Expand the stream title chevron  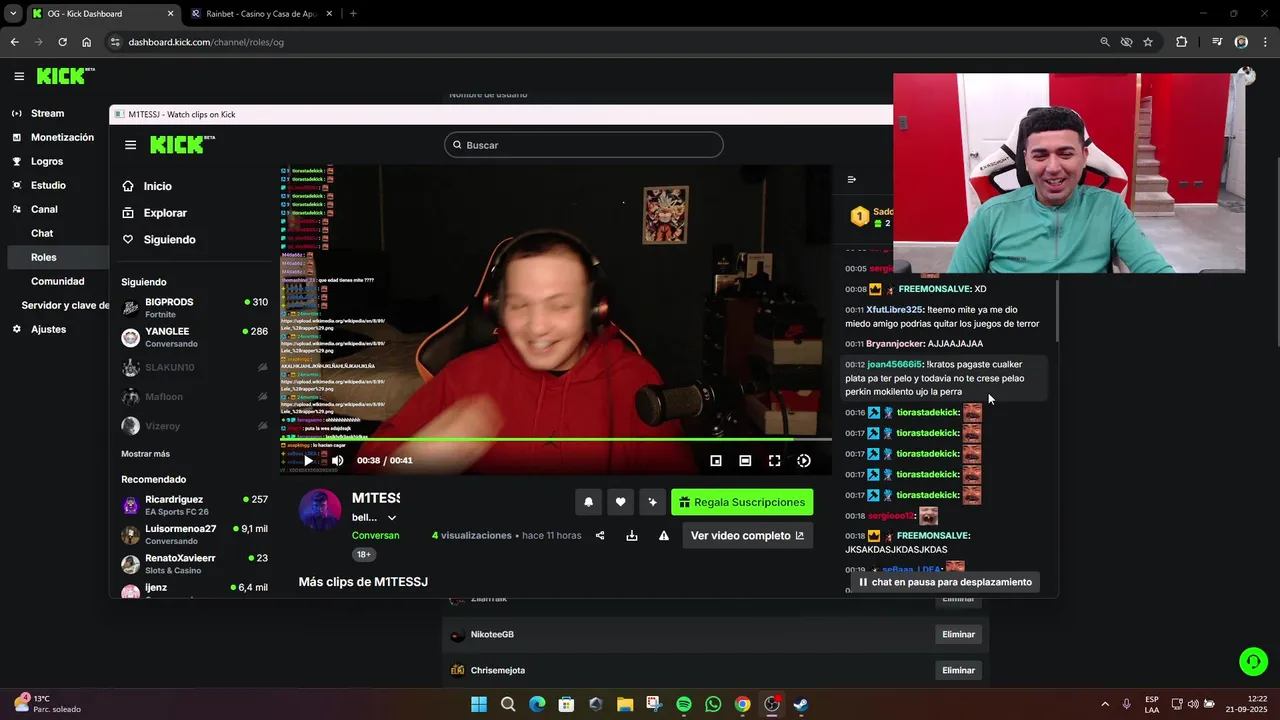pyautogui.click(x=392, y=518)
